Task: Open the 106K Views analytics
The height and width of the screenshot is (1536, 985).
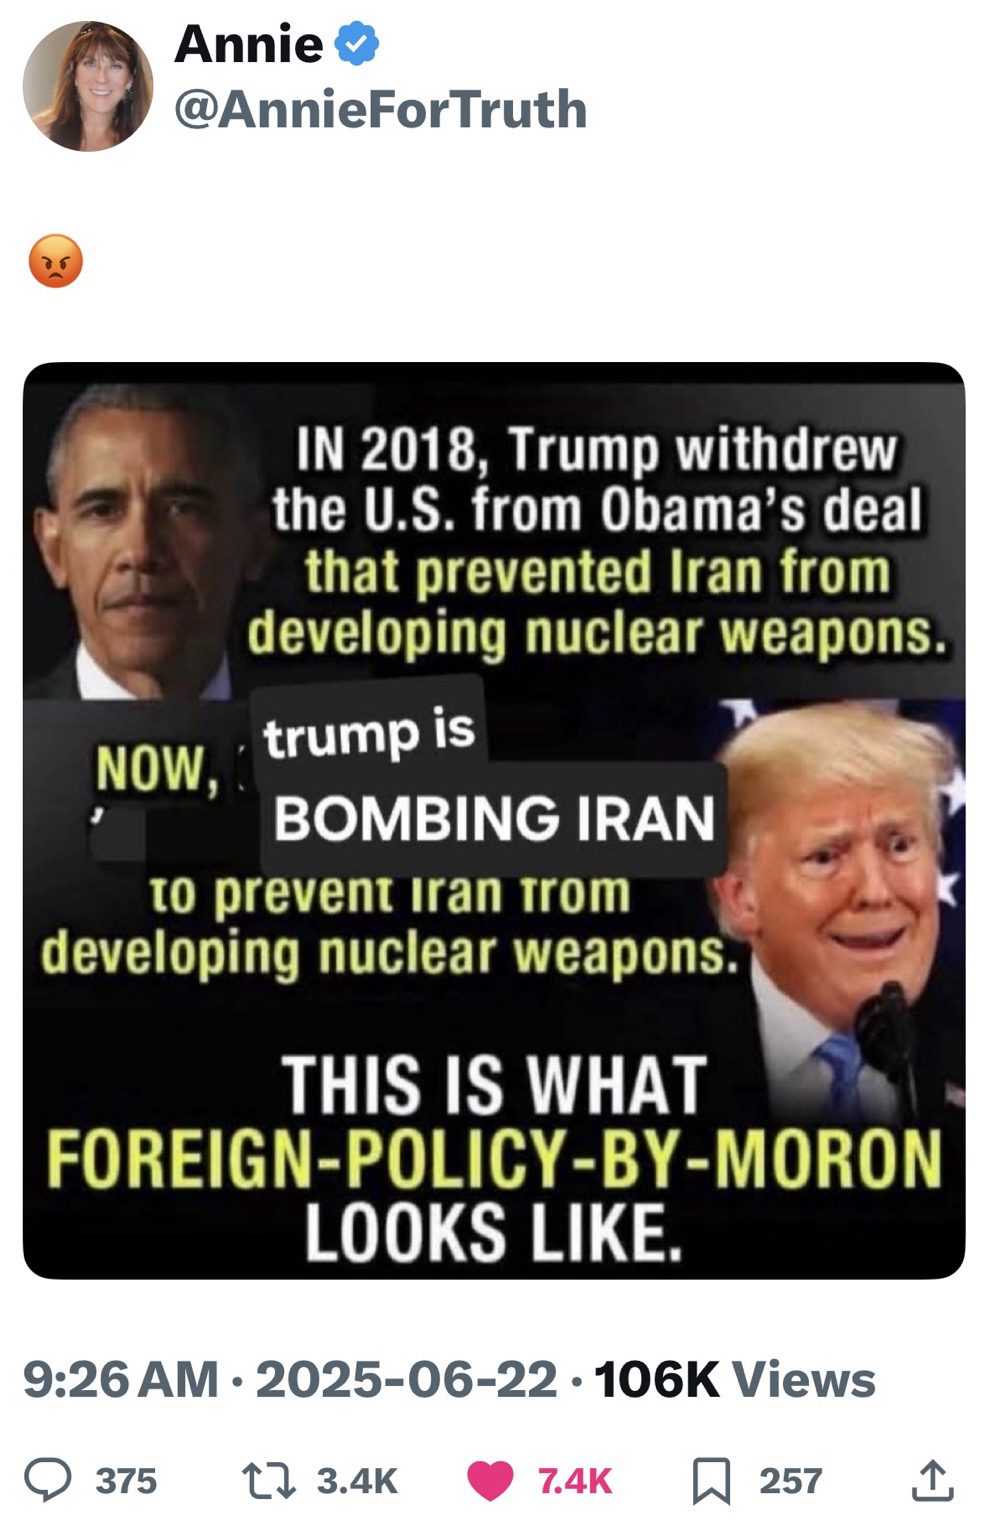Action: click(x=735, y=1380)
